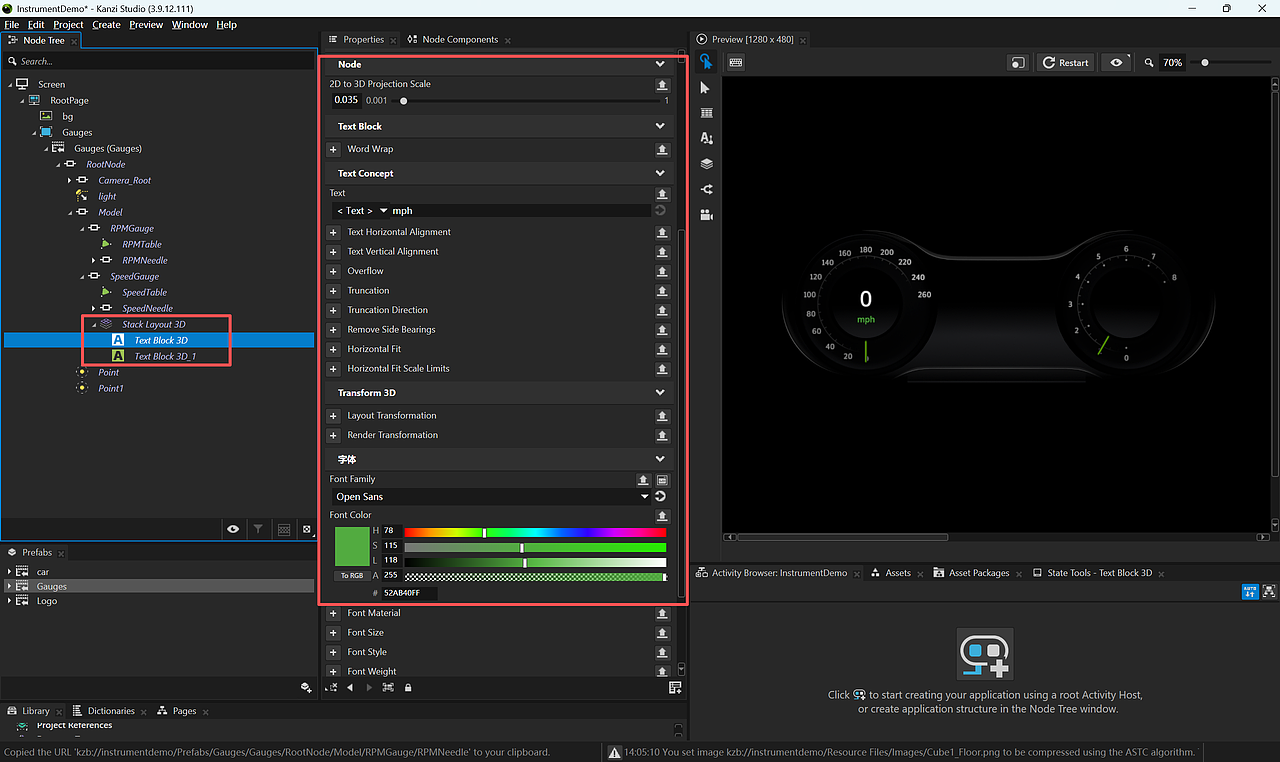Click the zoom magnifier icon in Preview

pyautogui.click(x=1150, y=62)
